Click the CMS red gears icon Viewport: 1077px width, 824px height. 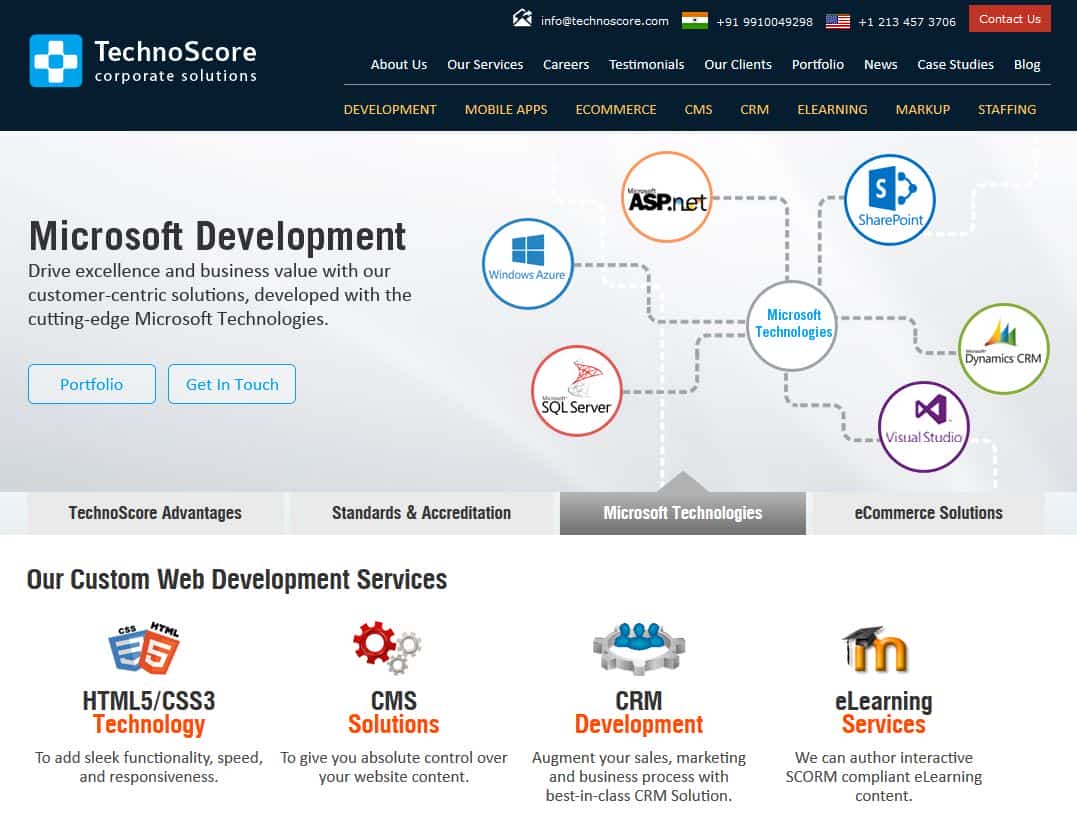(x=387, y=648)
